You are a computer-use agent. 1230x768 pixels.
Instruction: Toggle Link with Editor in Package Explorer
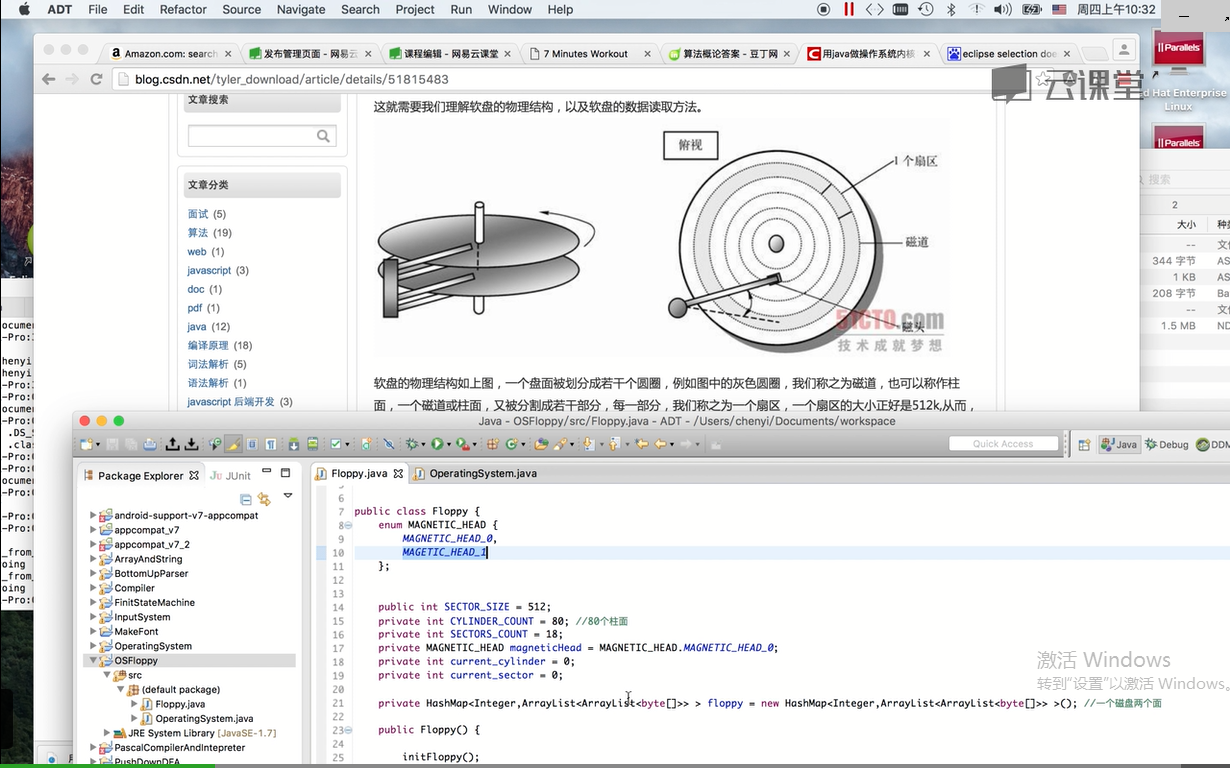point(264,499)
